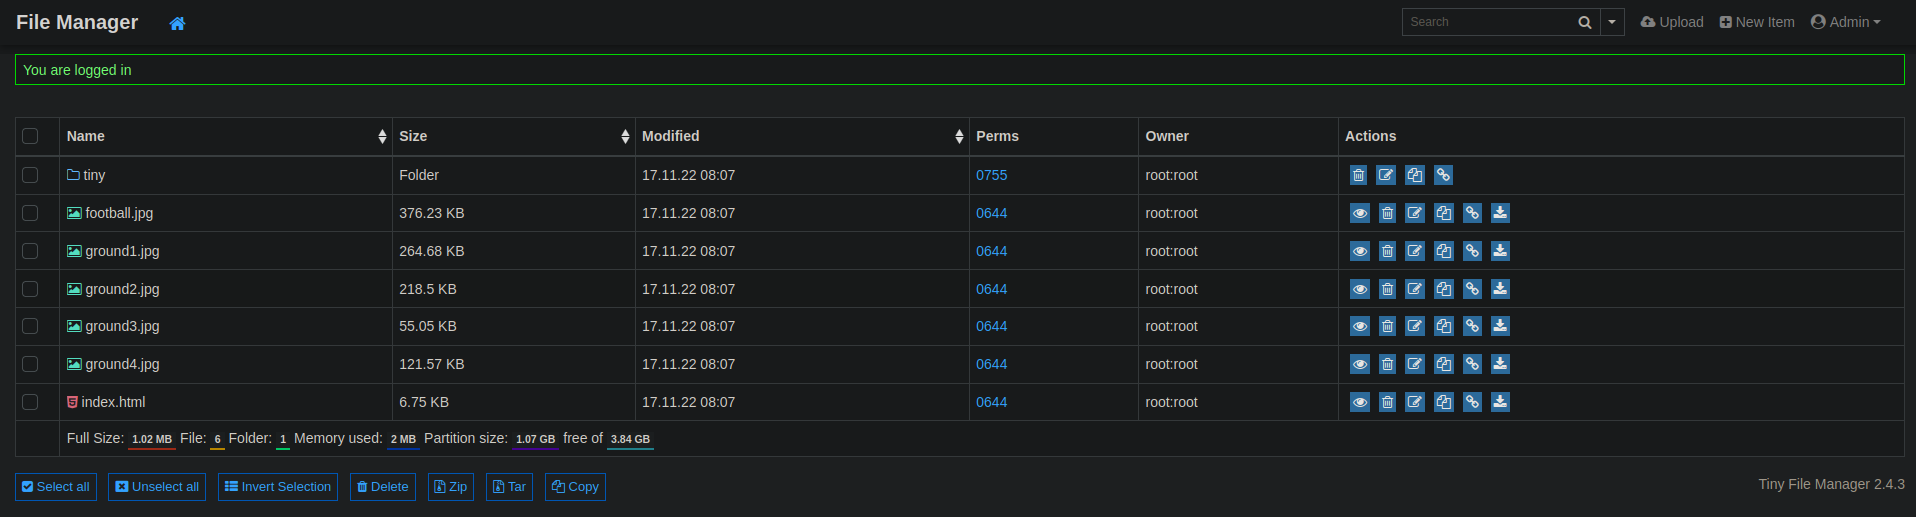Click inside the Search input field
1916x517 pixels.
pos(1486,22)
